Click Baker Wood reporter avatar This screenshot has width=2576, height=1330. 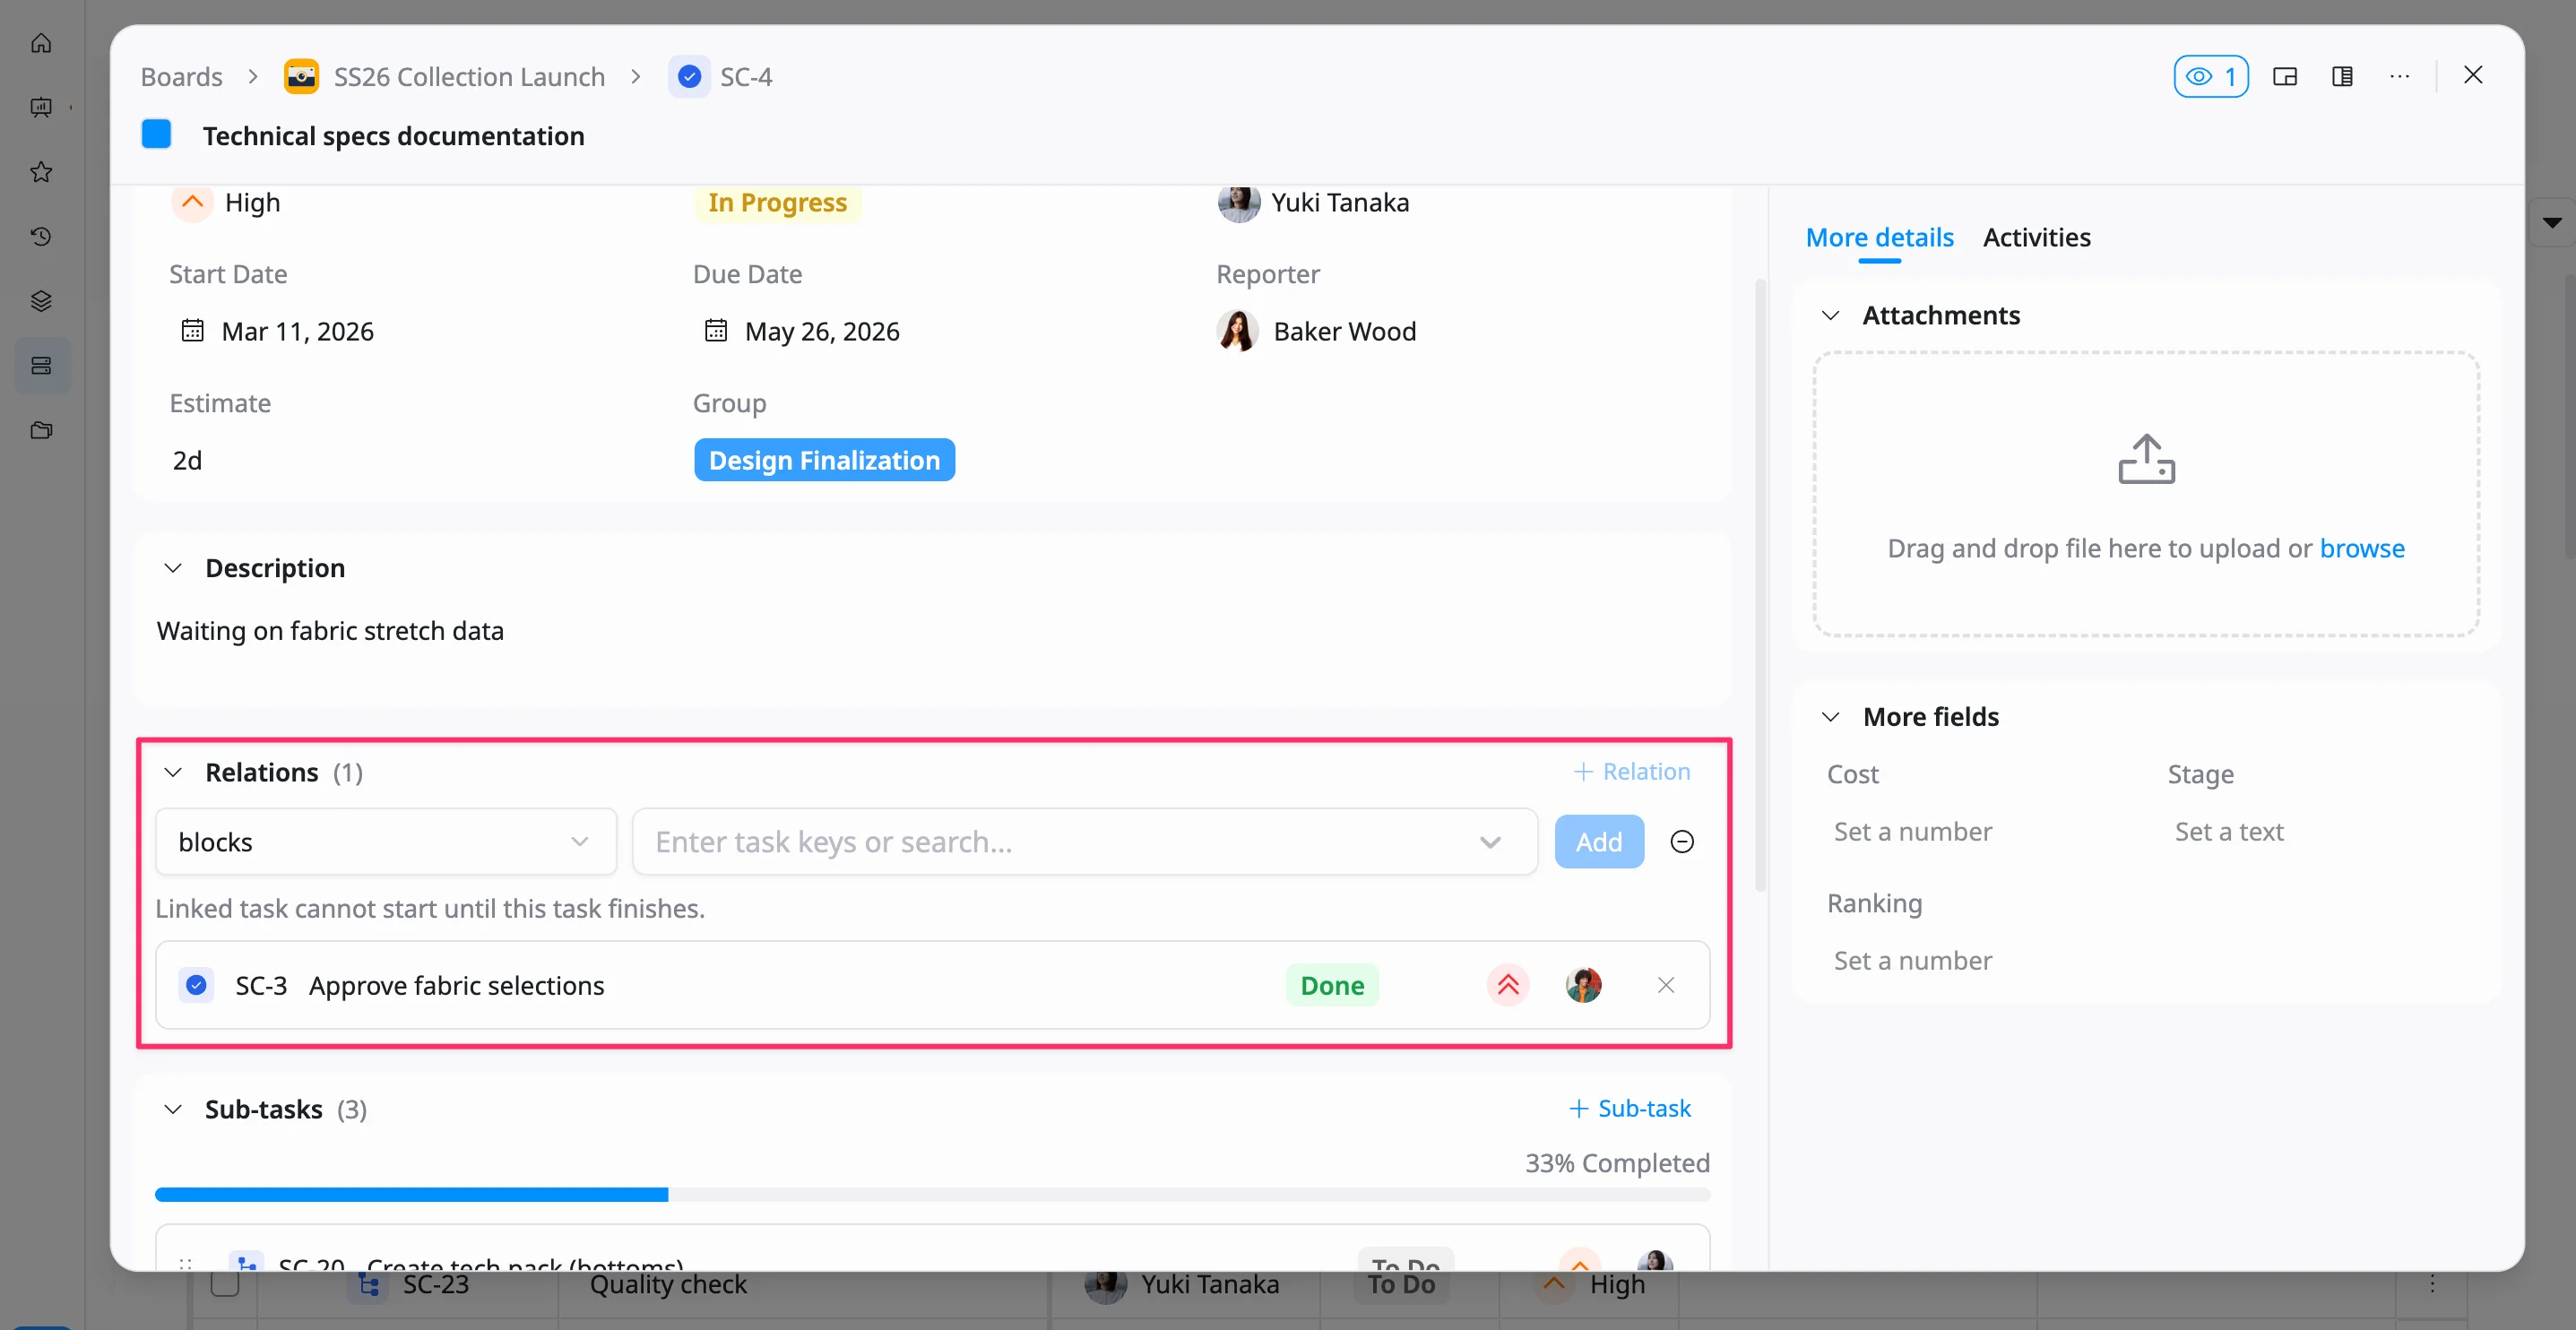click(x=1238, y=331)
